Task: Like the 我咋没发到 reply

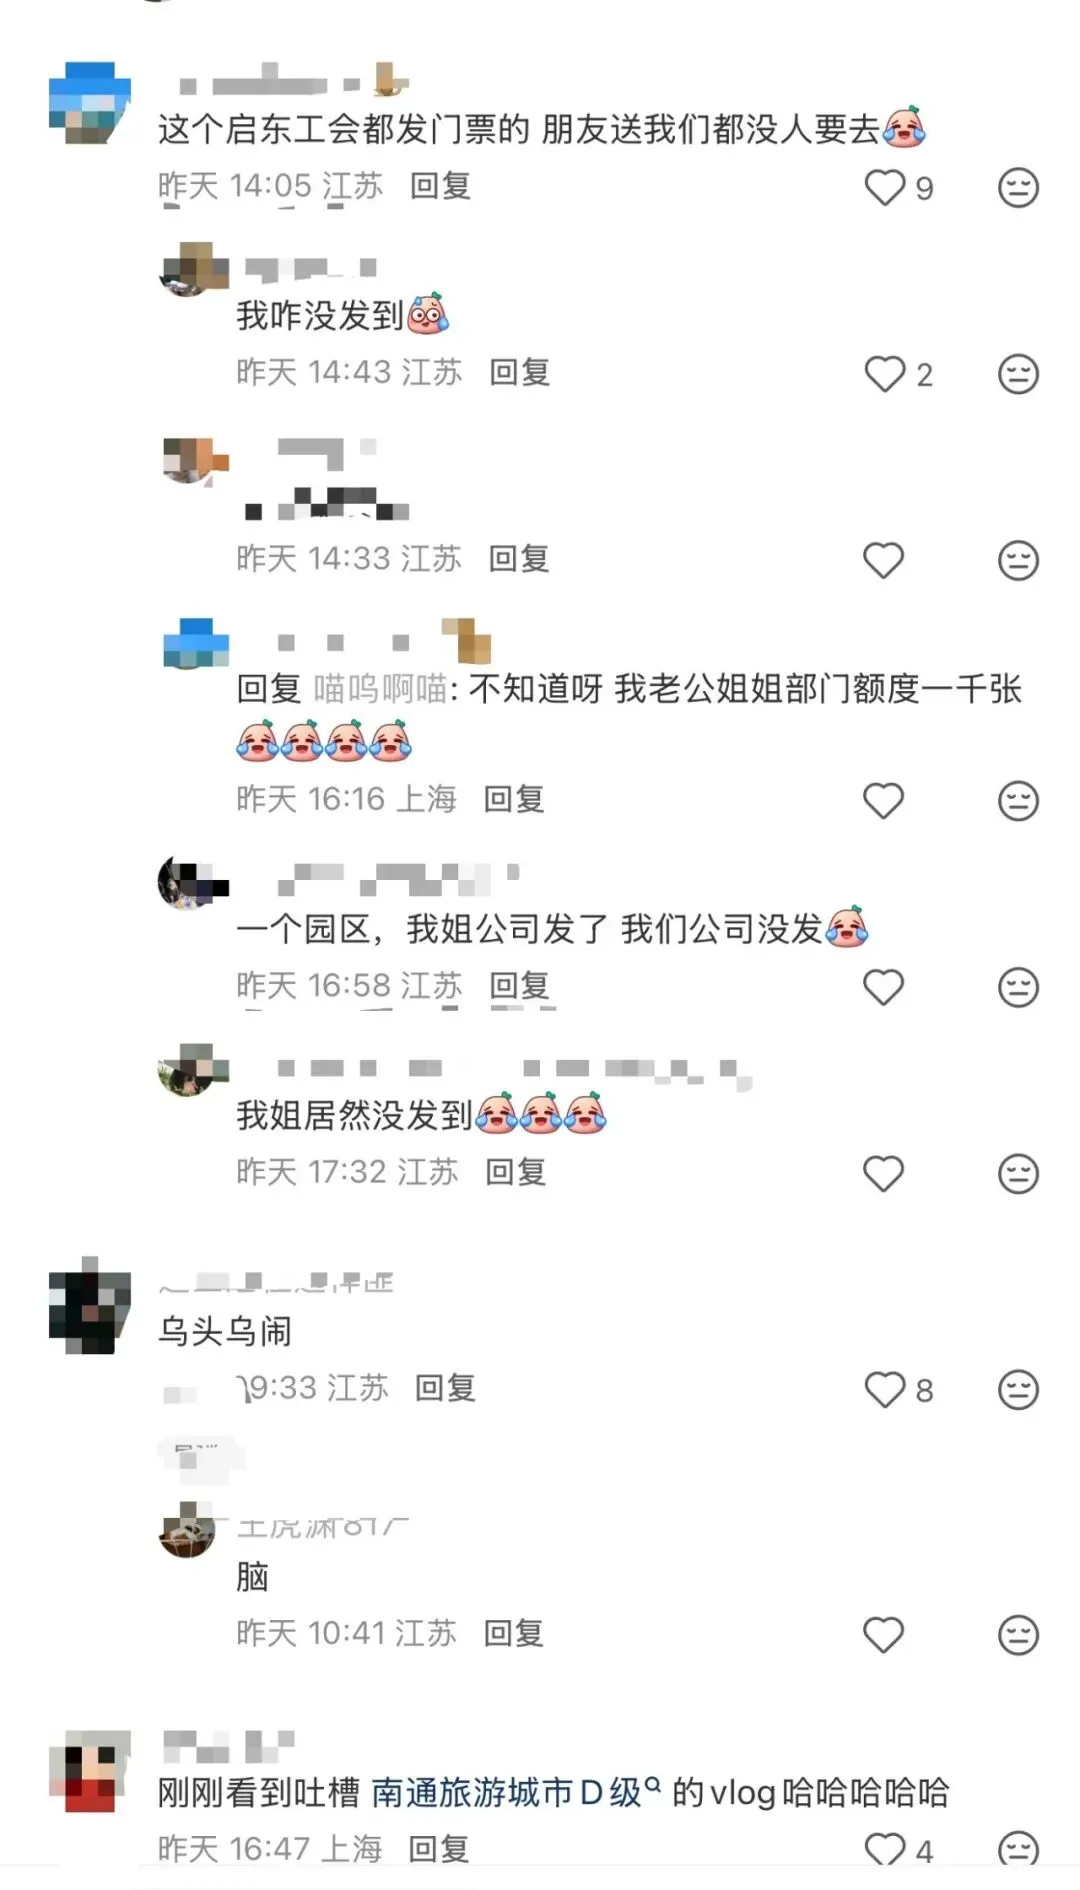Action: pos(884,374)
